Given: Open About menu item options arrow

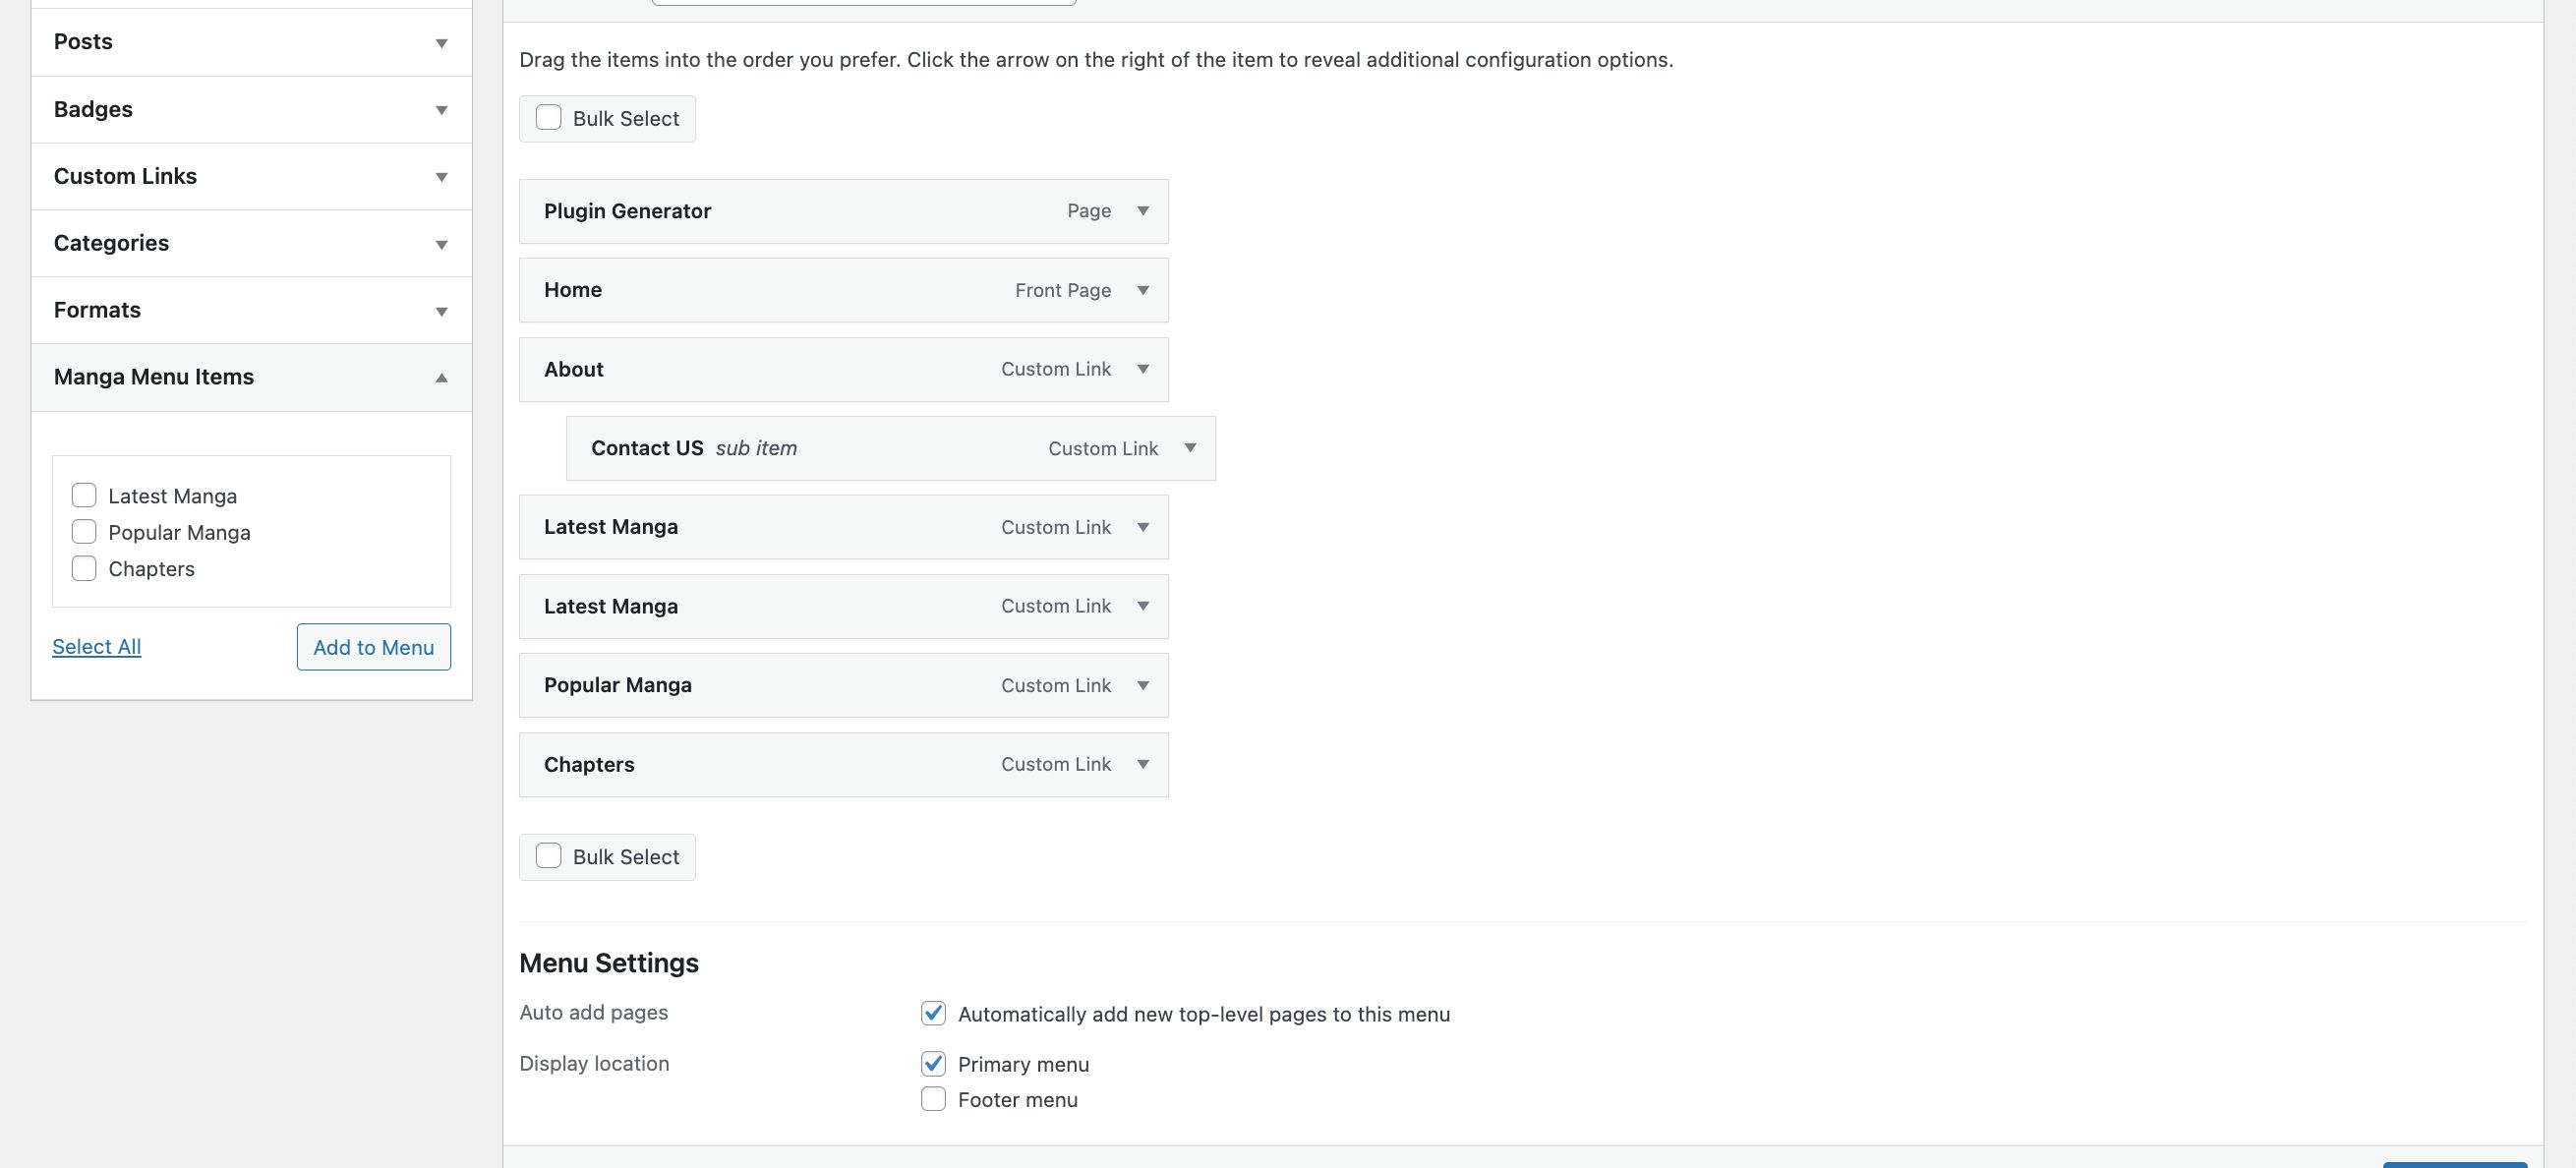Looking at the screenshot, I should 1142,369.
